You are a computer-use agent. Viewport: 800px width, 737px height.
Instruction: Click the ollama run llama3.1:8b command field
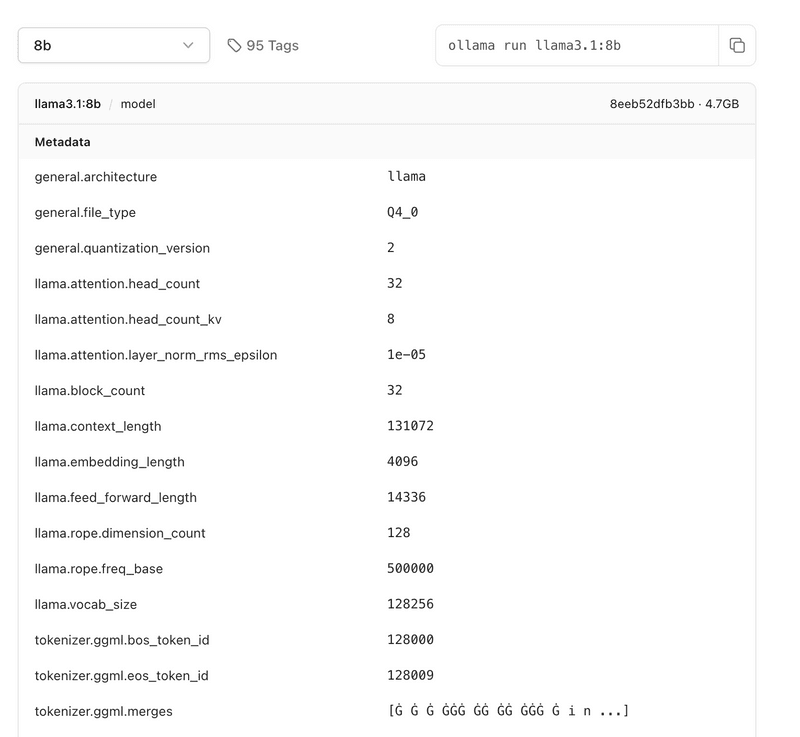(577, 45)
